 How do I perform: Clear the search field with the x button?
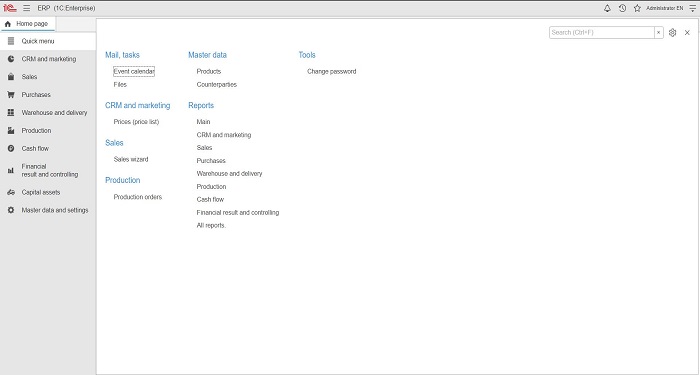[658, 33]
